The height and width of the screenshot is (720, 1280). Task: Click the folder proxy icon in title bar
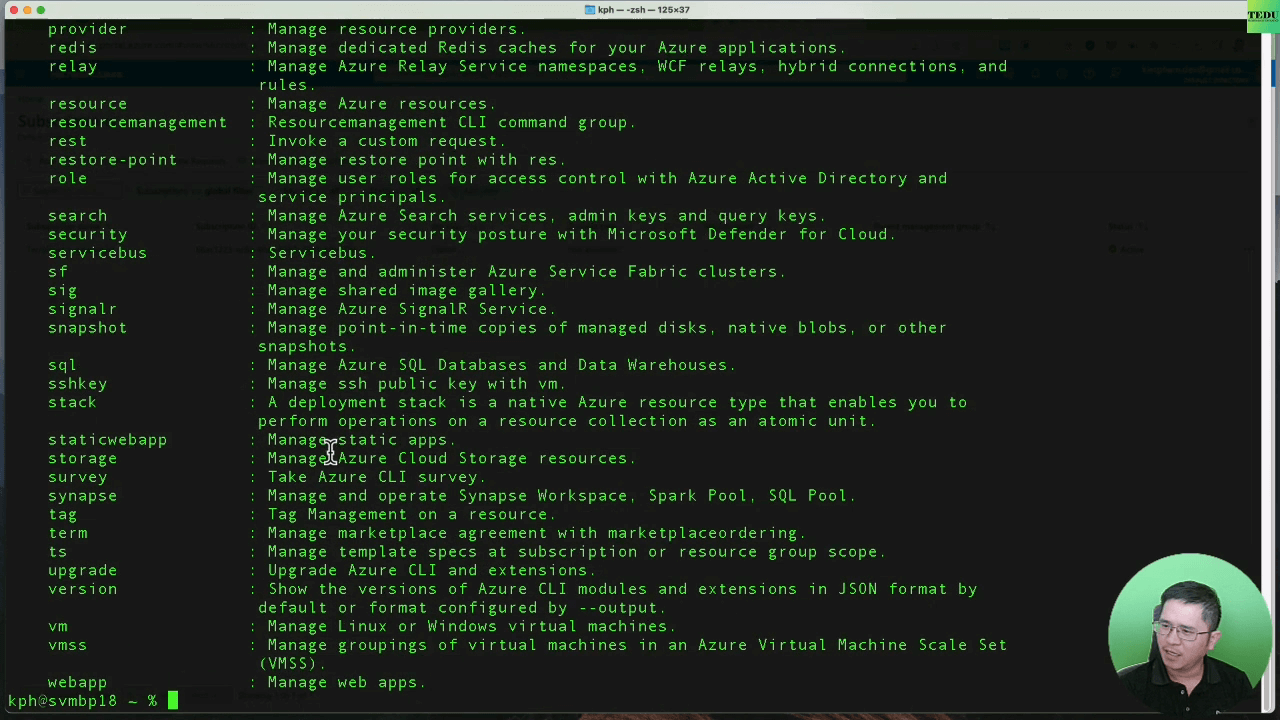pyautogui.click(x=590, y=10)
